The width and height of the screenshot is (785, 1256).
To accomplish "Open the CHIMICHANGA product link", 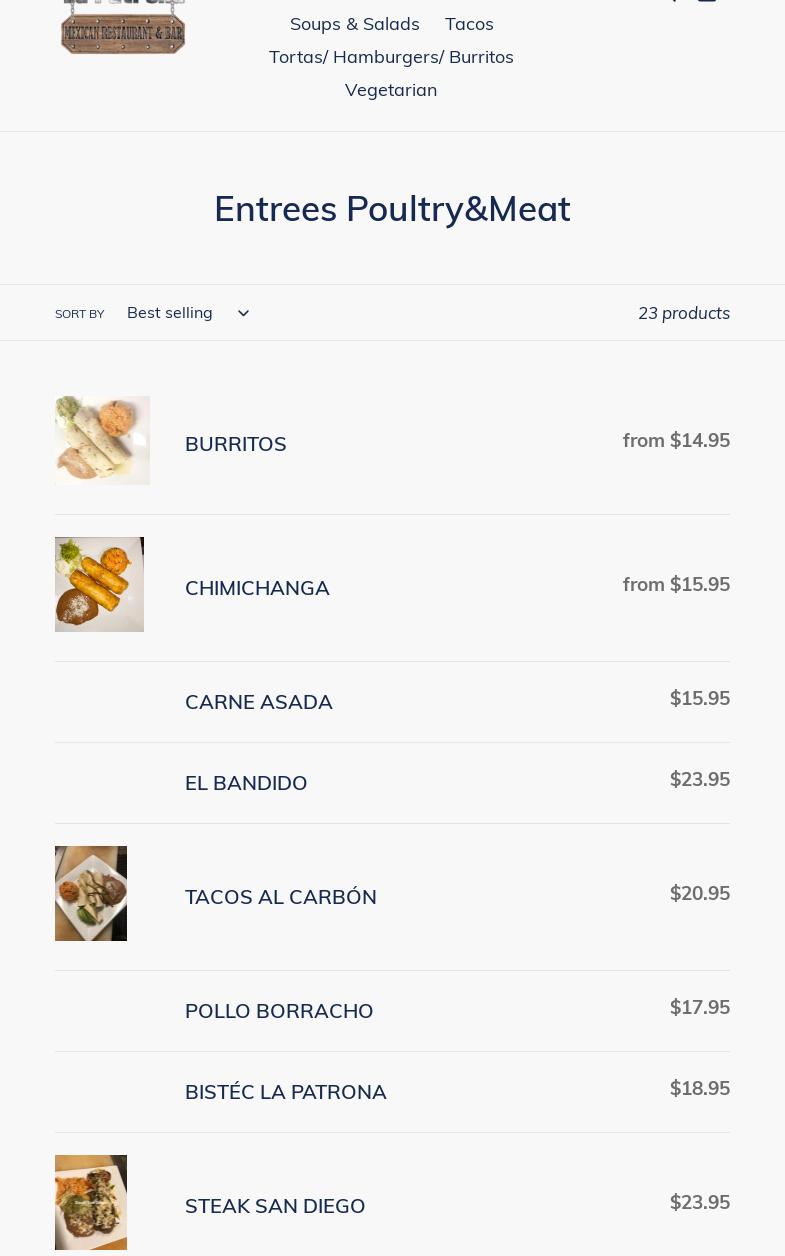I will click(x=257, y=588).
